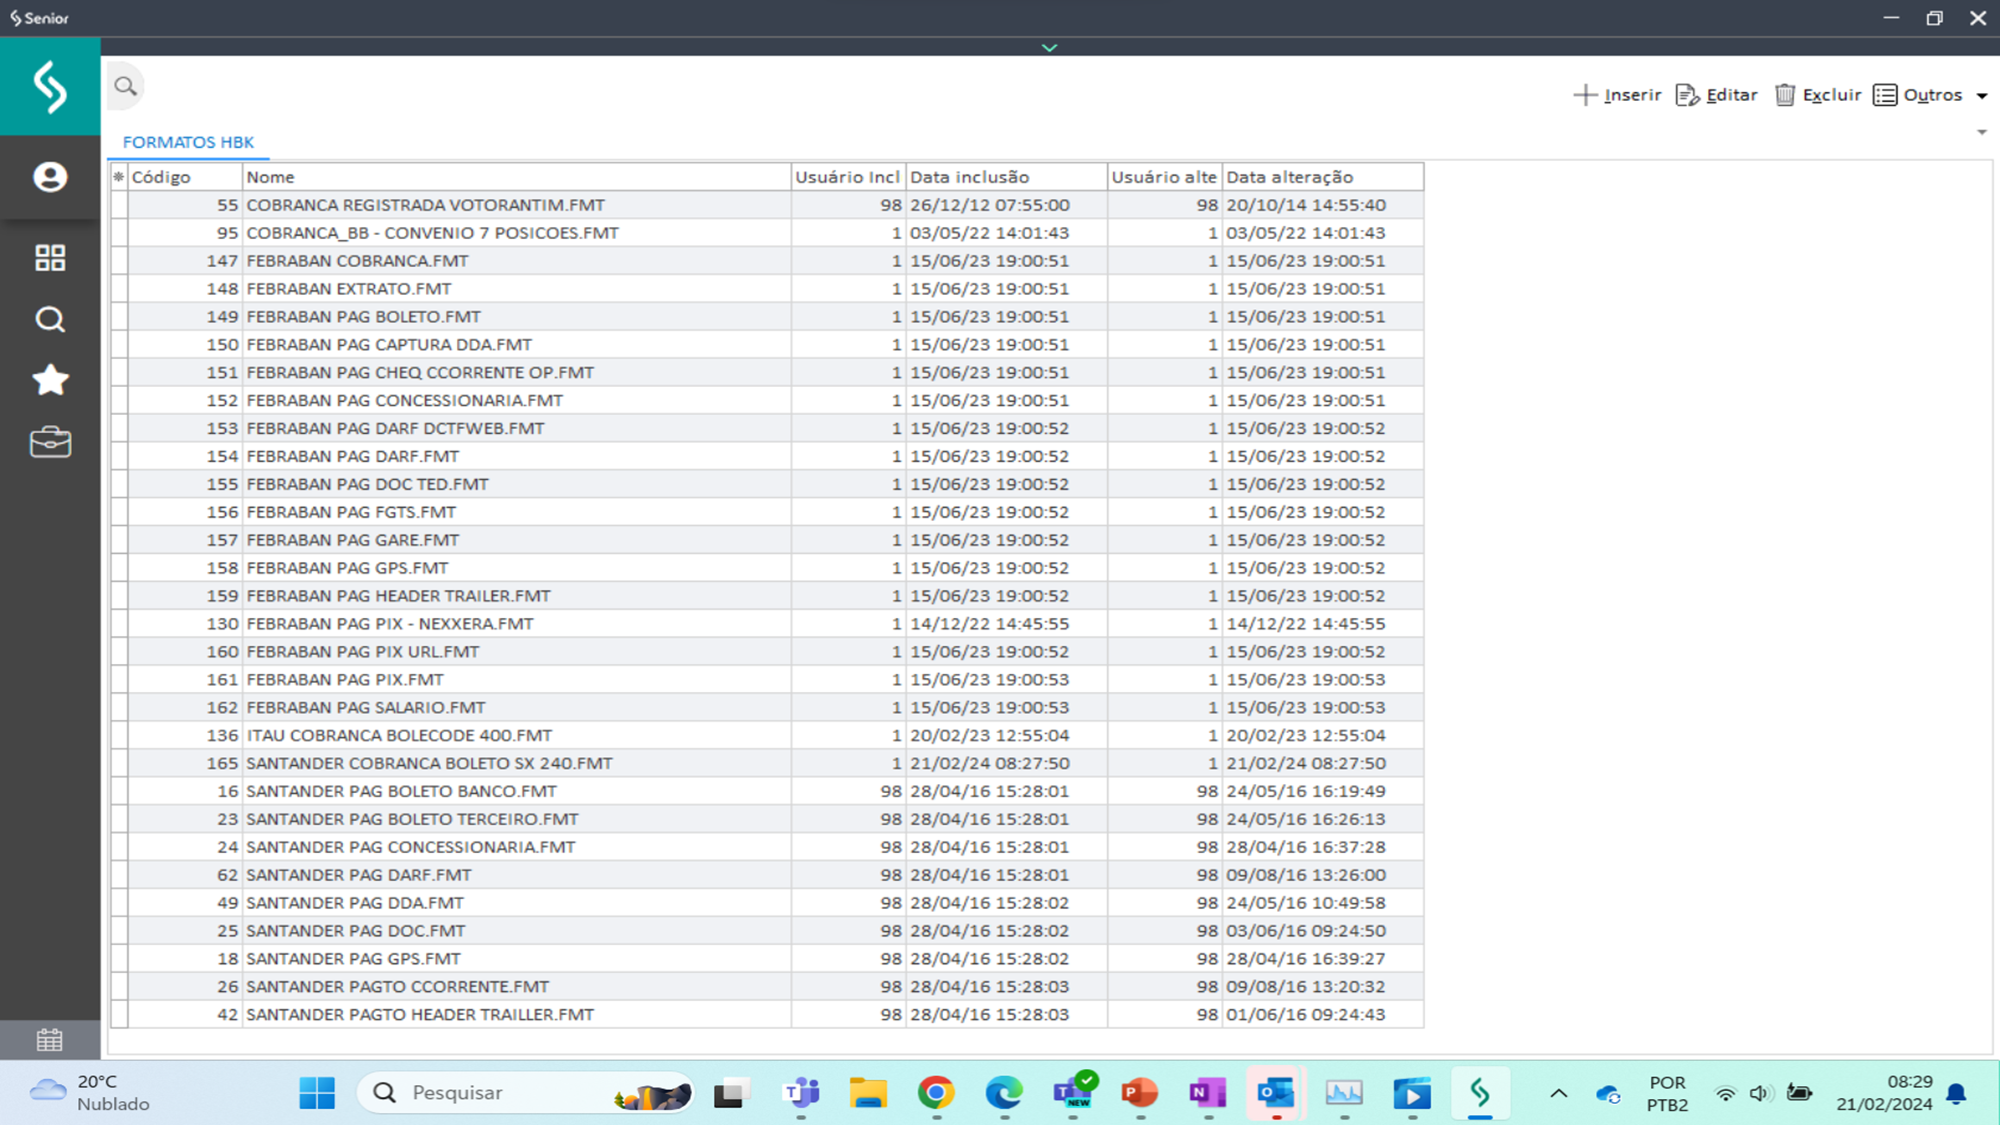Open the user profile icon in sidebar

(x=50, y=177)
